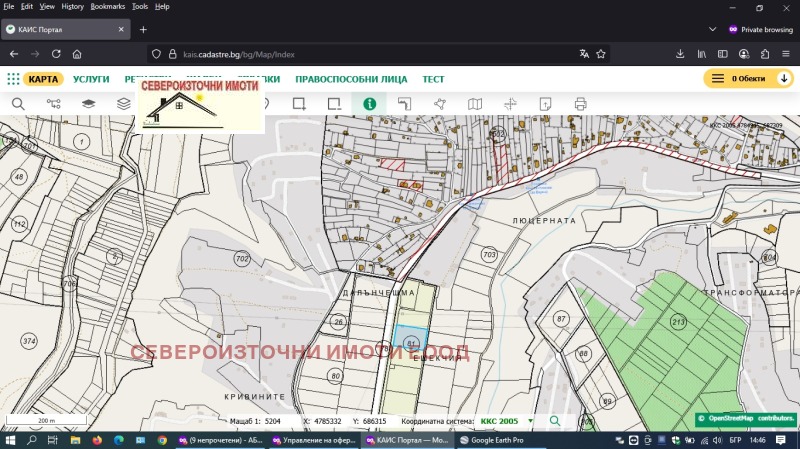The image size is (800, 449).
Task: Expand the list all tabs chevron
Action: [713, 30]
